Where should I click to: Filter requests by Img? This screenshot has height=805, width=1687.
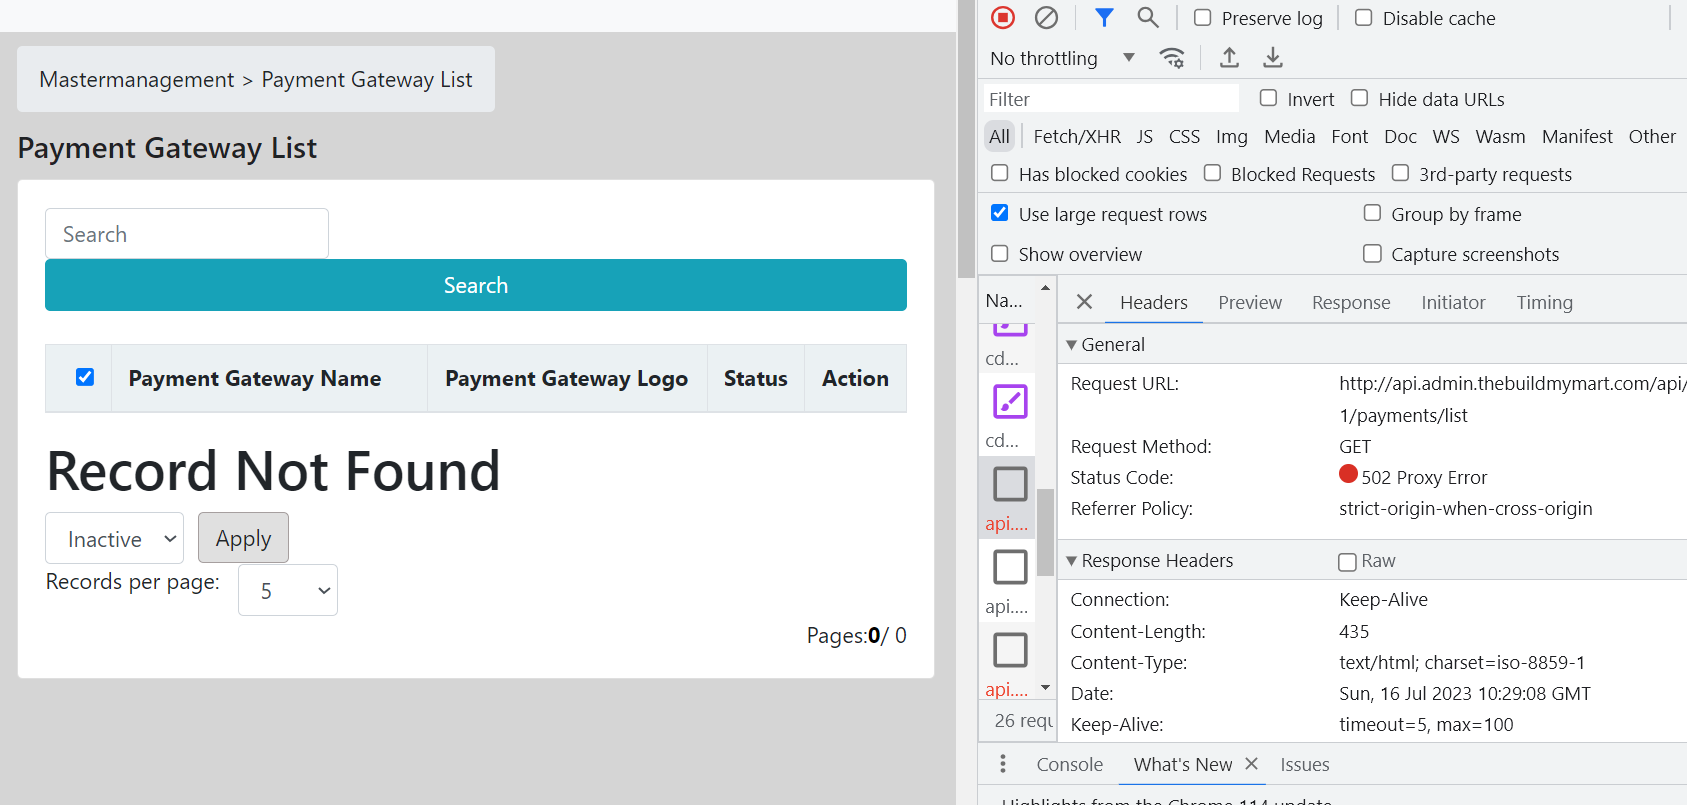pyautogui.click(x=1232, y=136)
